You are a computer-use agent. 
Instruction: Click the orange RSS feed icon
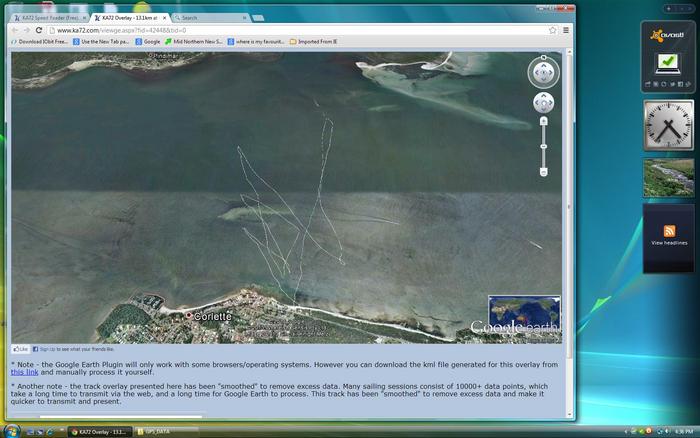point(669,231)
